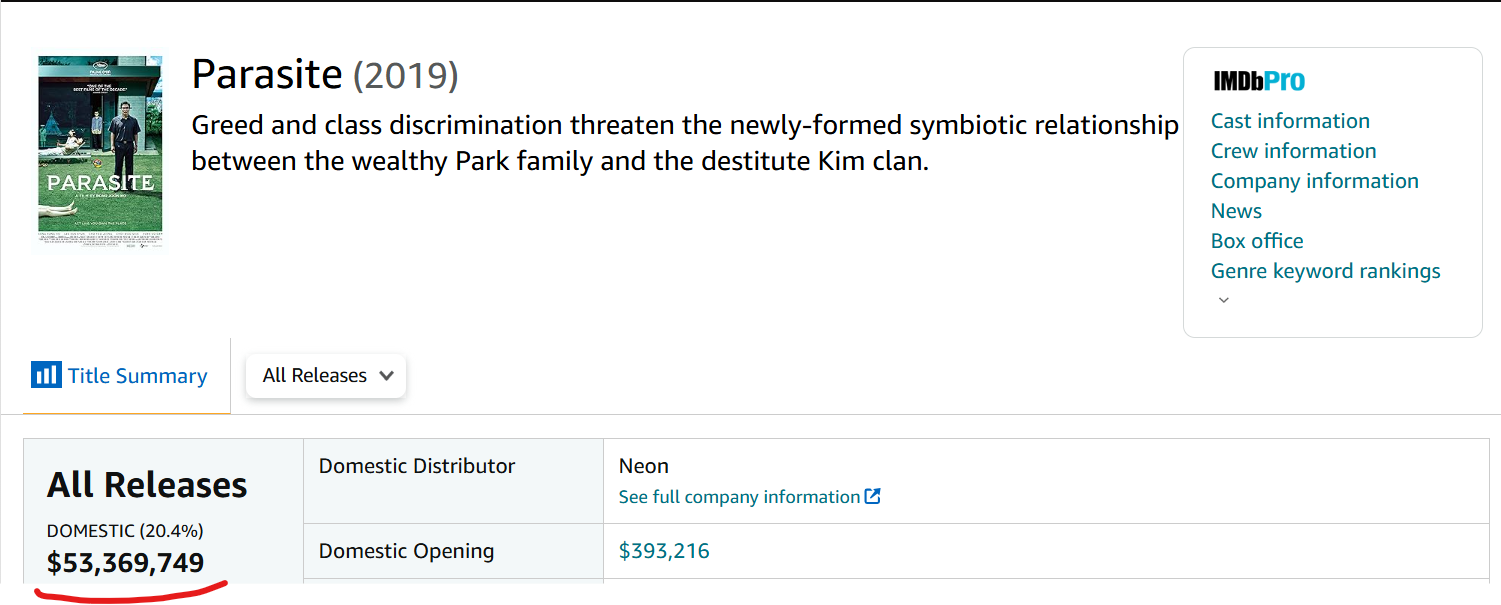Open the Box office link
The height and width of the screenshot is (605, 1501).
tap(1257, 241)
